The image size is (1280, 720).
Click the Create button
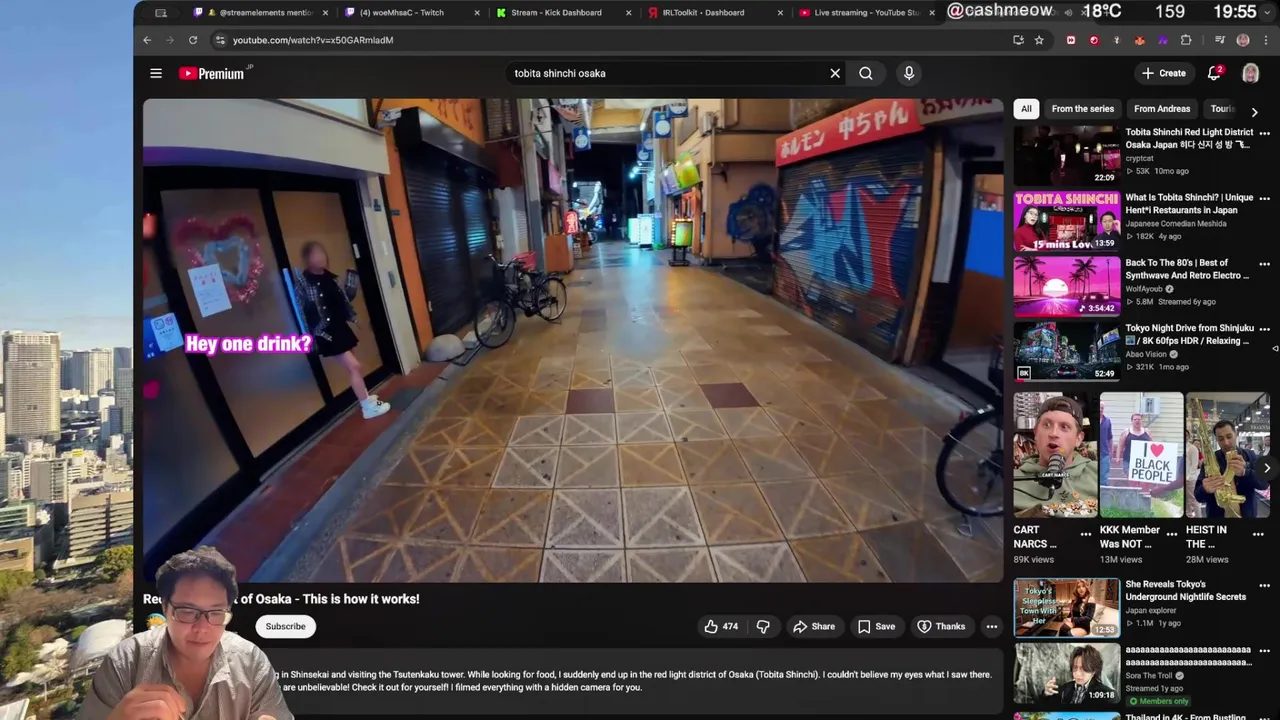click(1164, 73)
